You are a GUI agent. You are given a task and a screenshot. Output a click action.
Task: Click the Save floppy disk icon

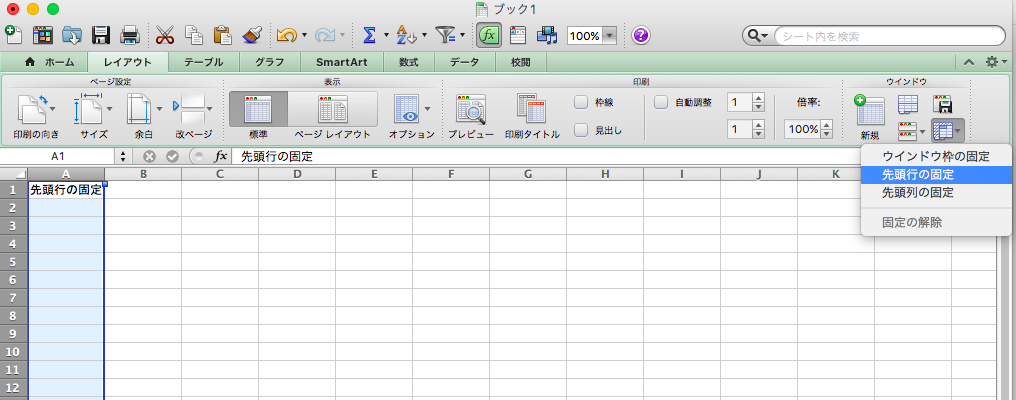(x=101, y=35)
